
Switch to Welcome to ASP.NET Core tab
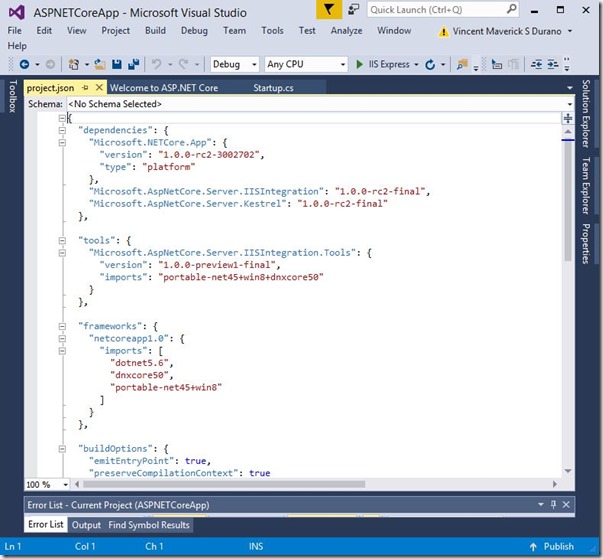(x=164, y=88)
